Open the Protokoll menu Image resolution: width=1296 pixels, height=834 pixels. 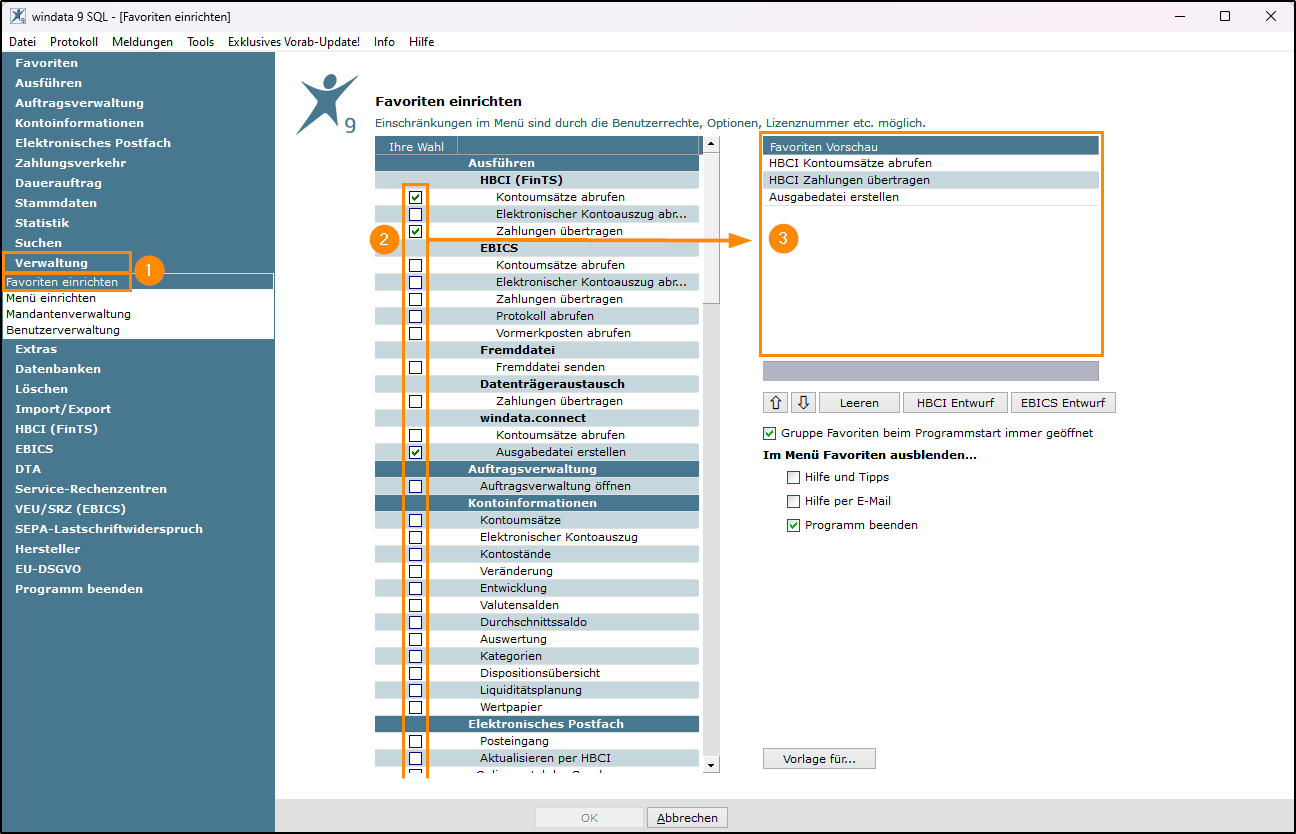(74, 42)
